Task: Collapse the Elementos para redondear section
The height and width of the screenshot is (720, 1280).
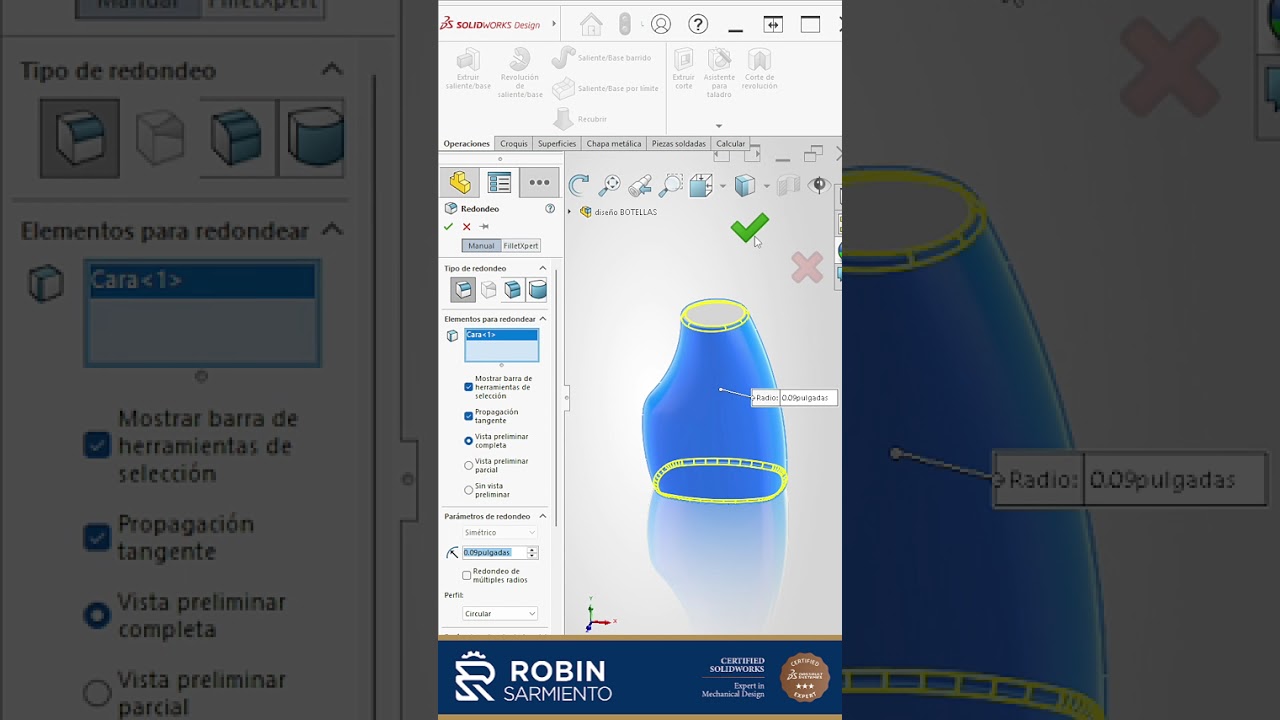Action: (543, 319)
